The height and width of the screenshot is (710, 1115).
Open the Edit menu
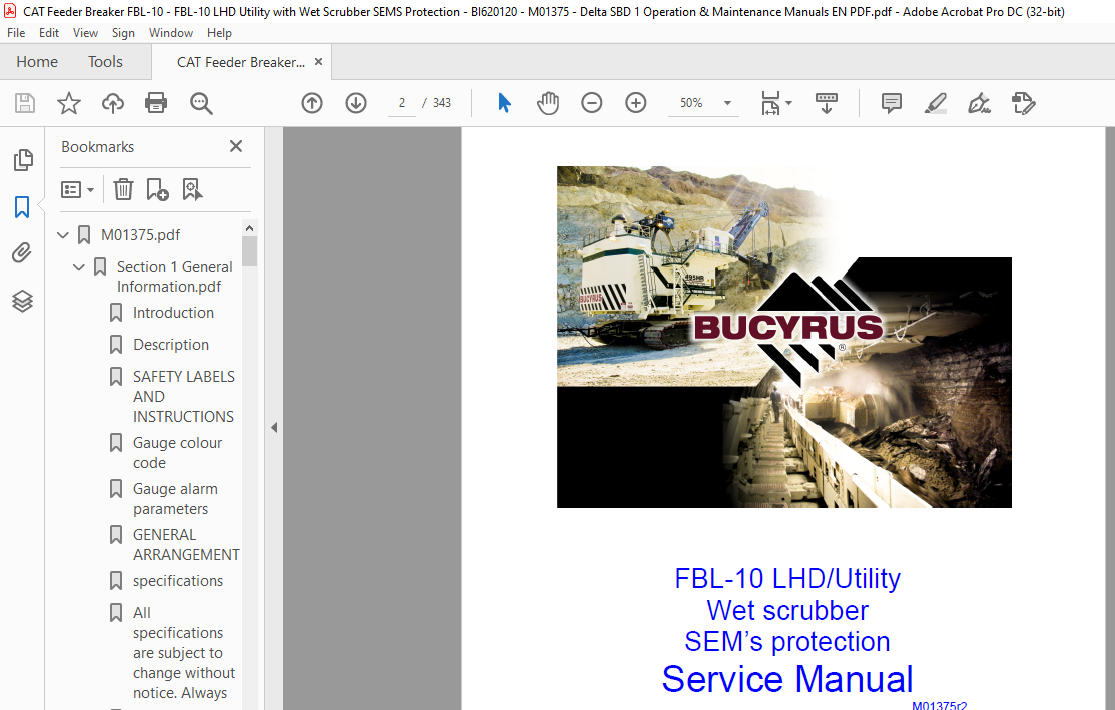(49, 33)
